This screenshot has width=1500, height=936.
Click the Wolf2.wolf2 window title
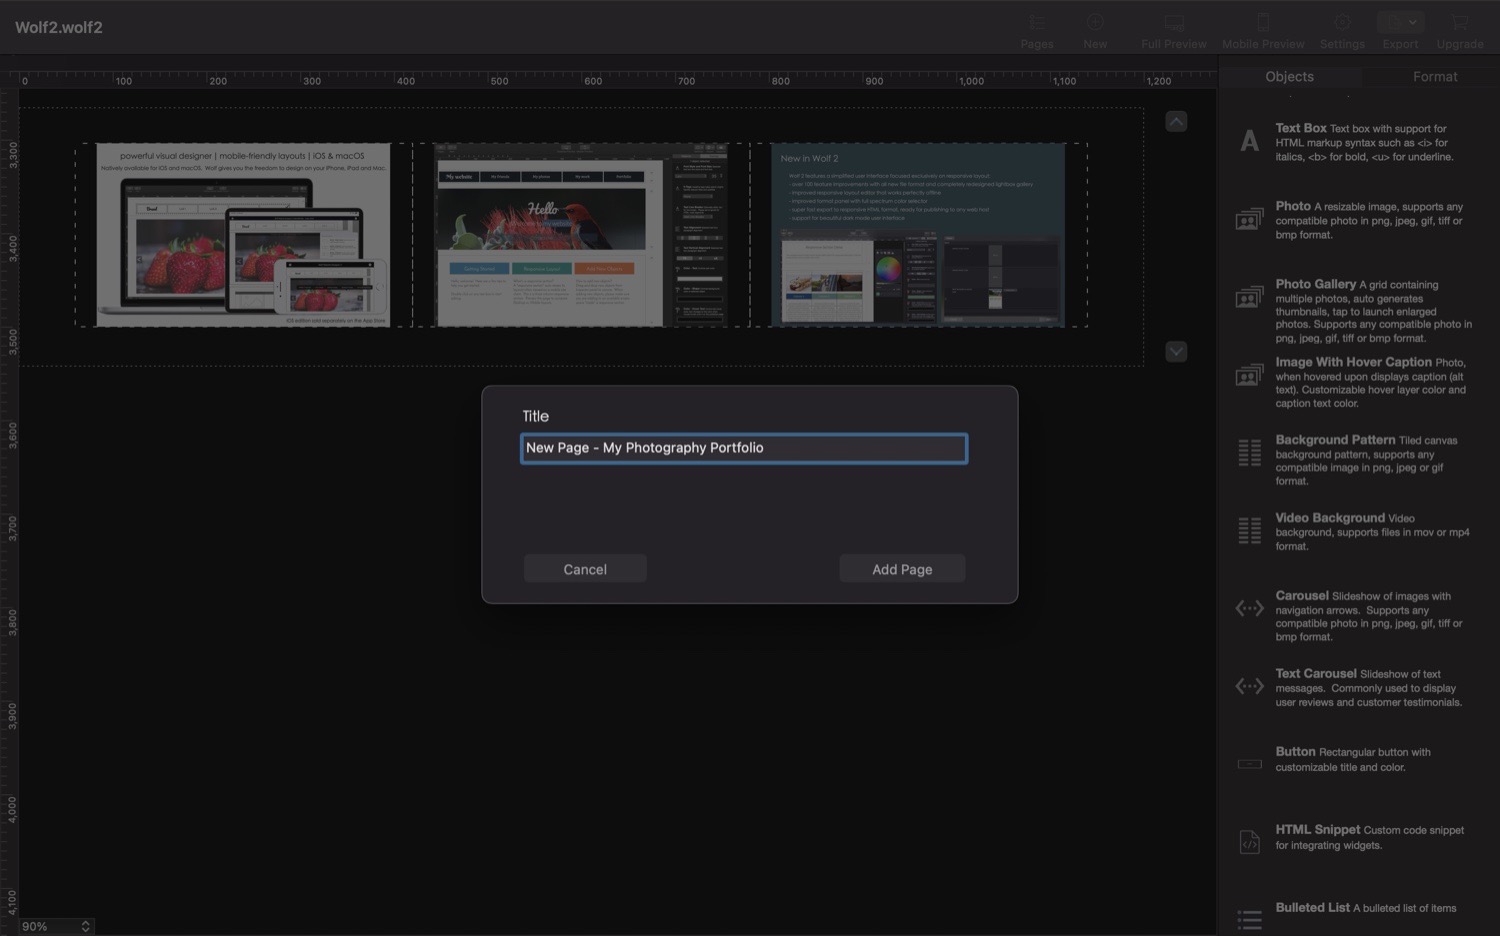click(59, 27)
